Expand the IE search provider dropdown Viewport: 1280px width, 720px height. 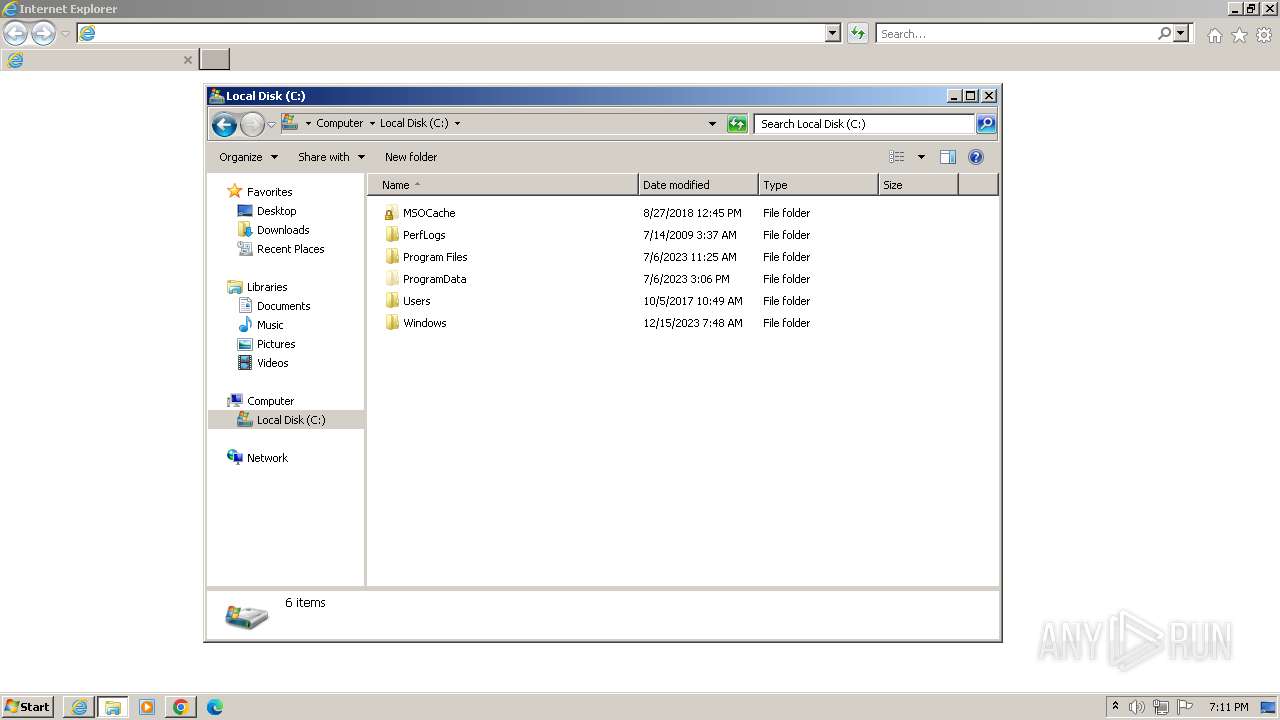1181,33
